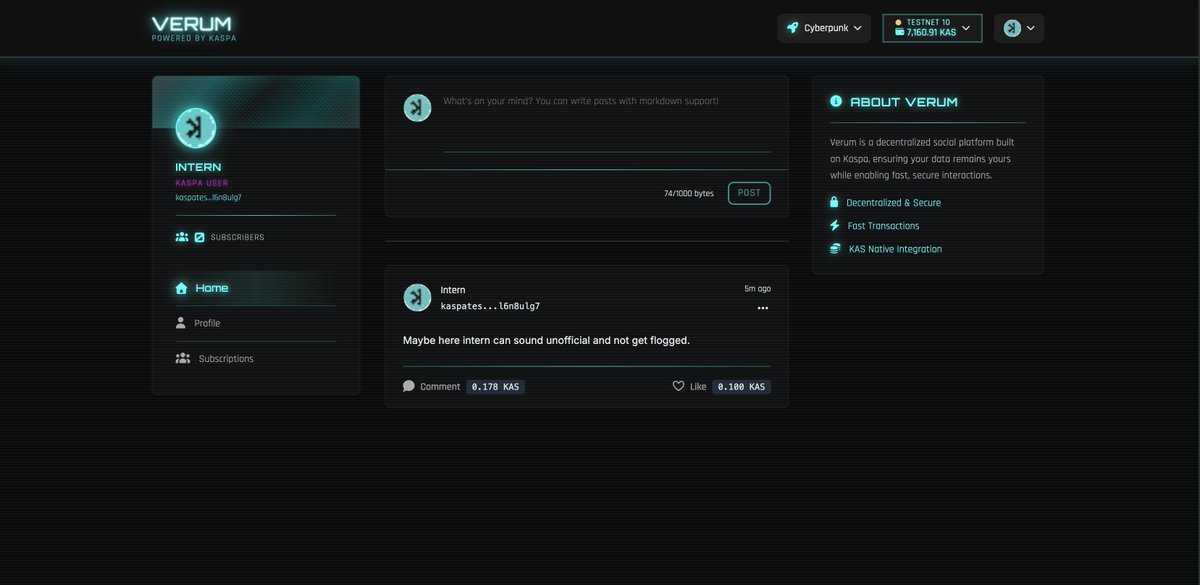Image resolution: width=1200 pixels, height=585 pixels.
Task: Click the post text about intern sounding unofficial
Action: pos(546,340)
